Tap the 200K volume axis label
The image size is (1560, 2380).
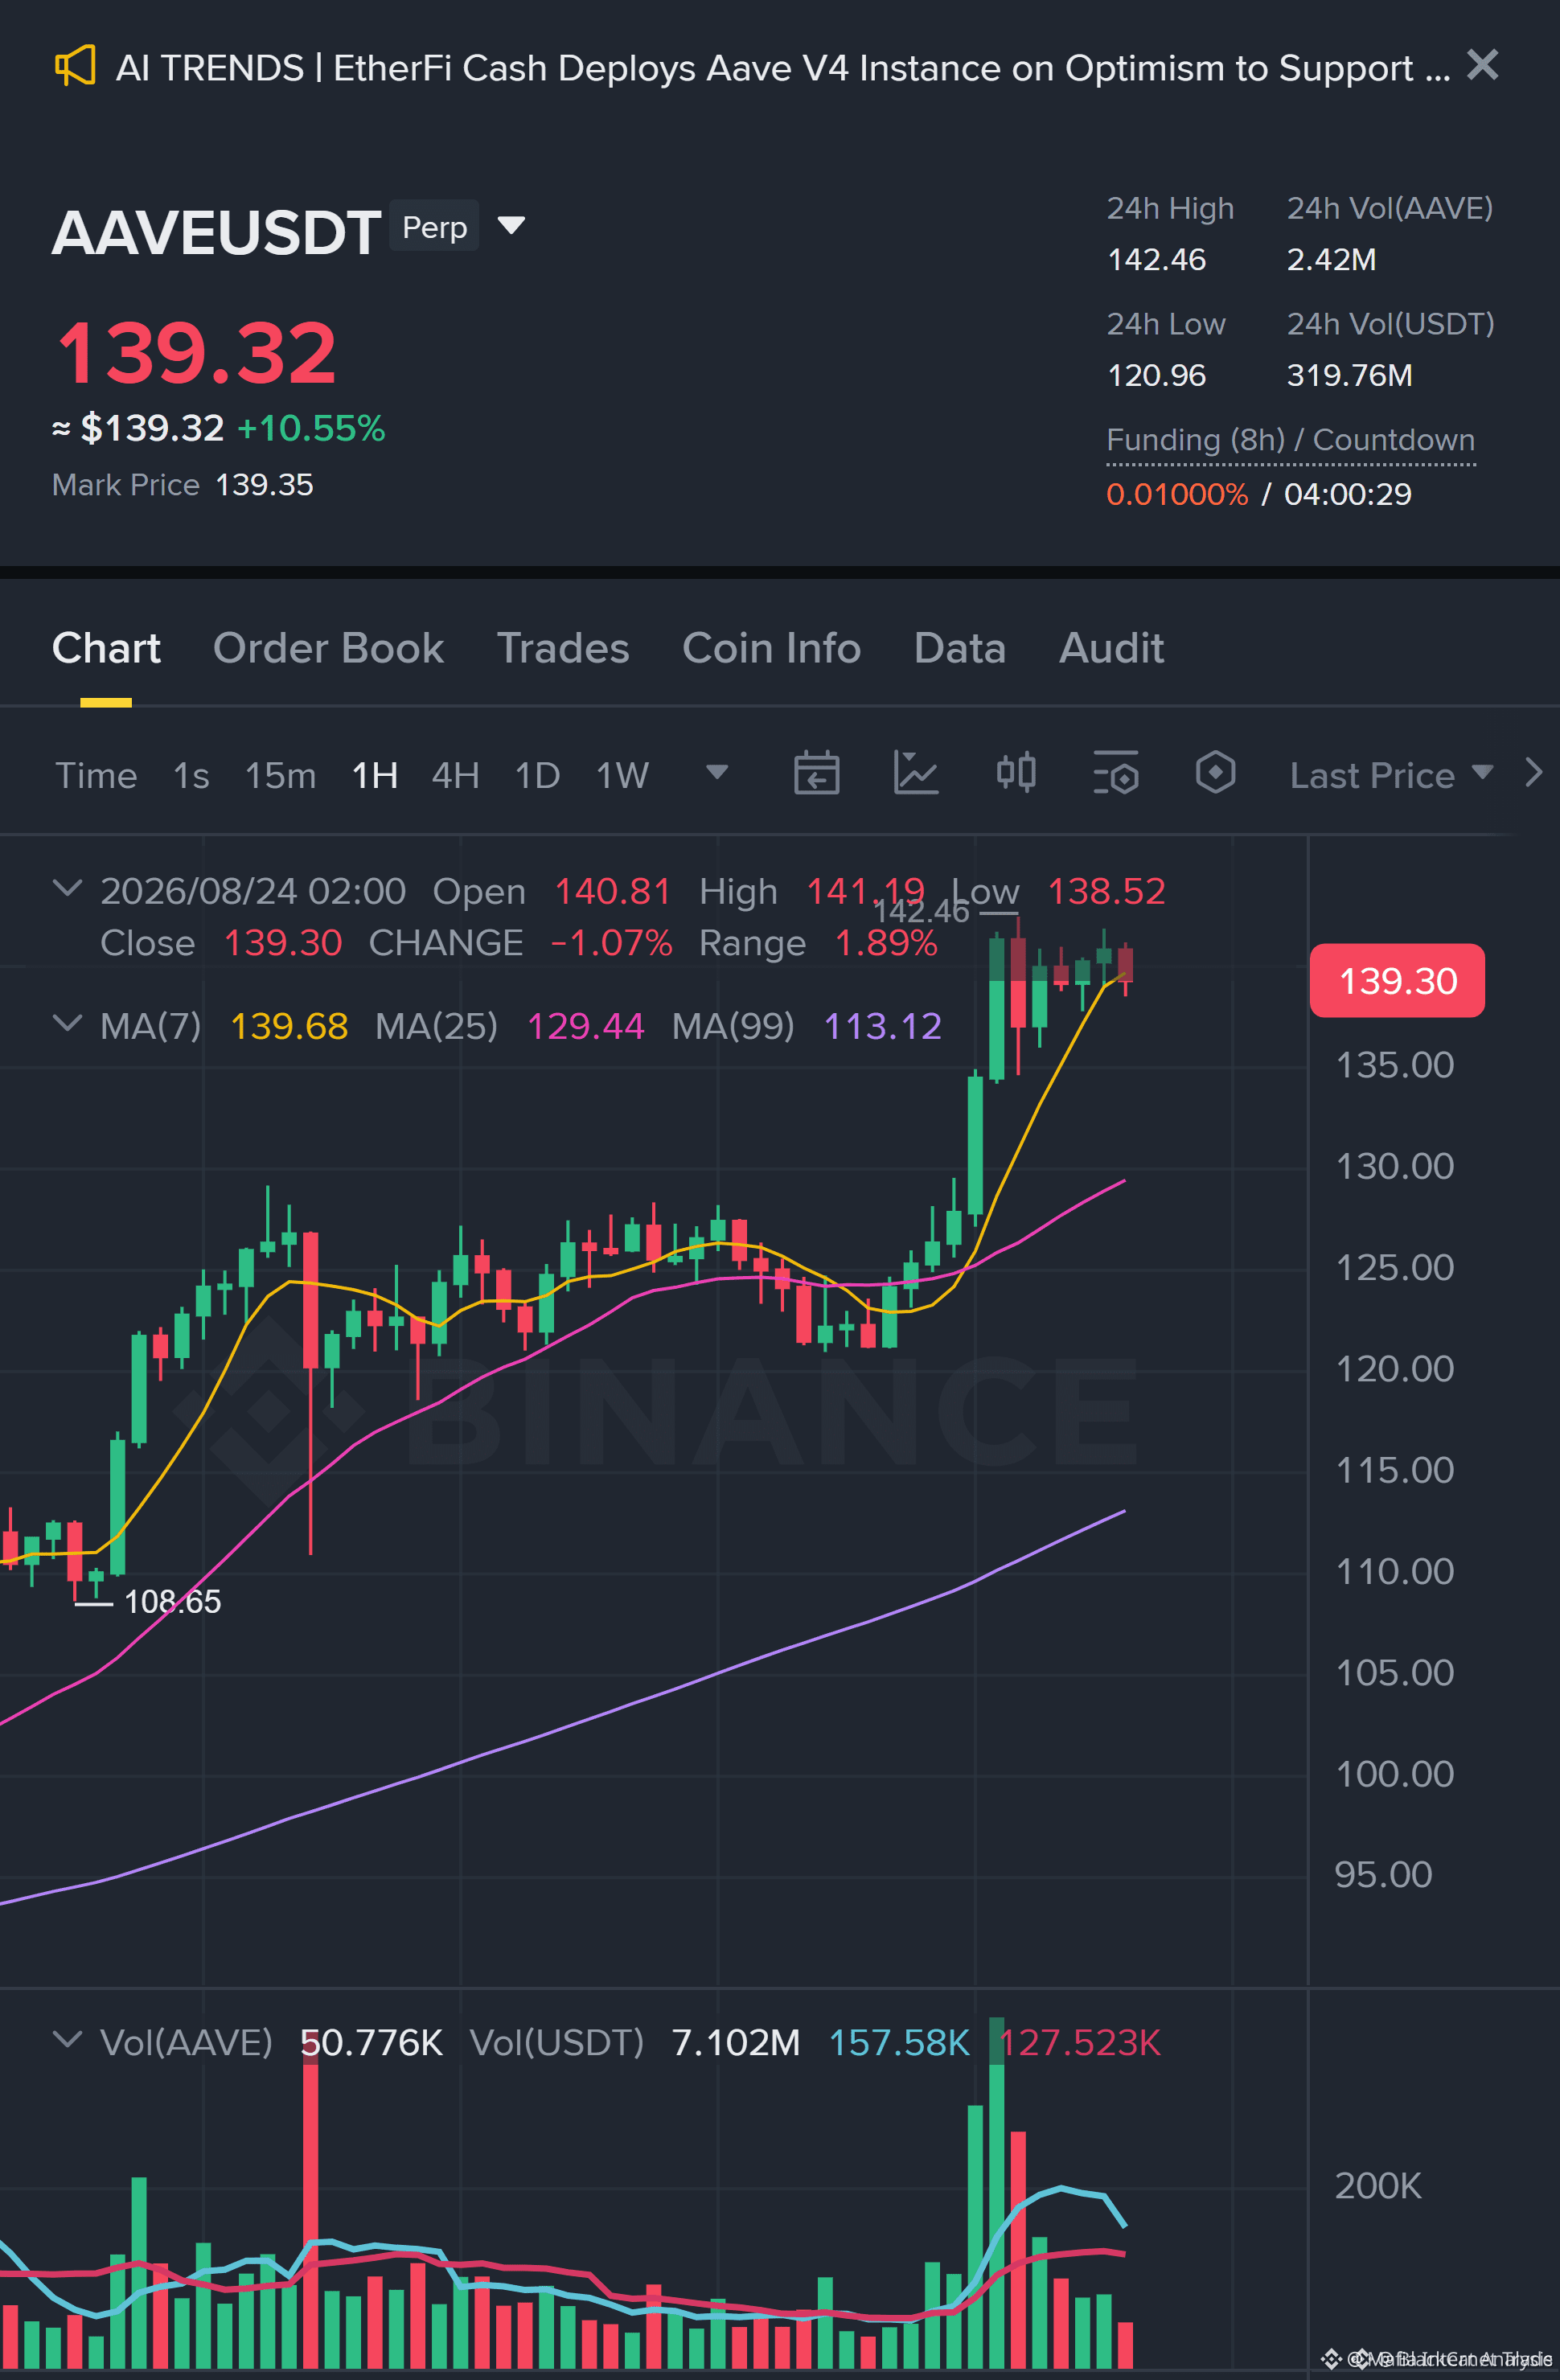point(1378,2186)
